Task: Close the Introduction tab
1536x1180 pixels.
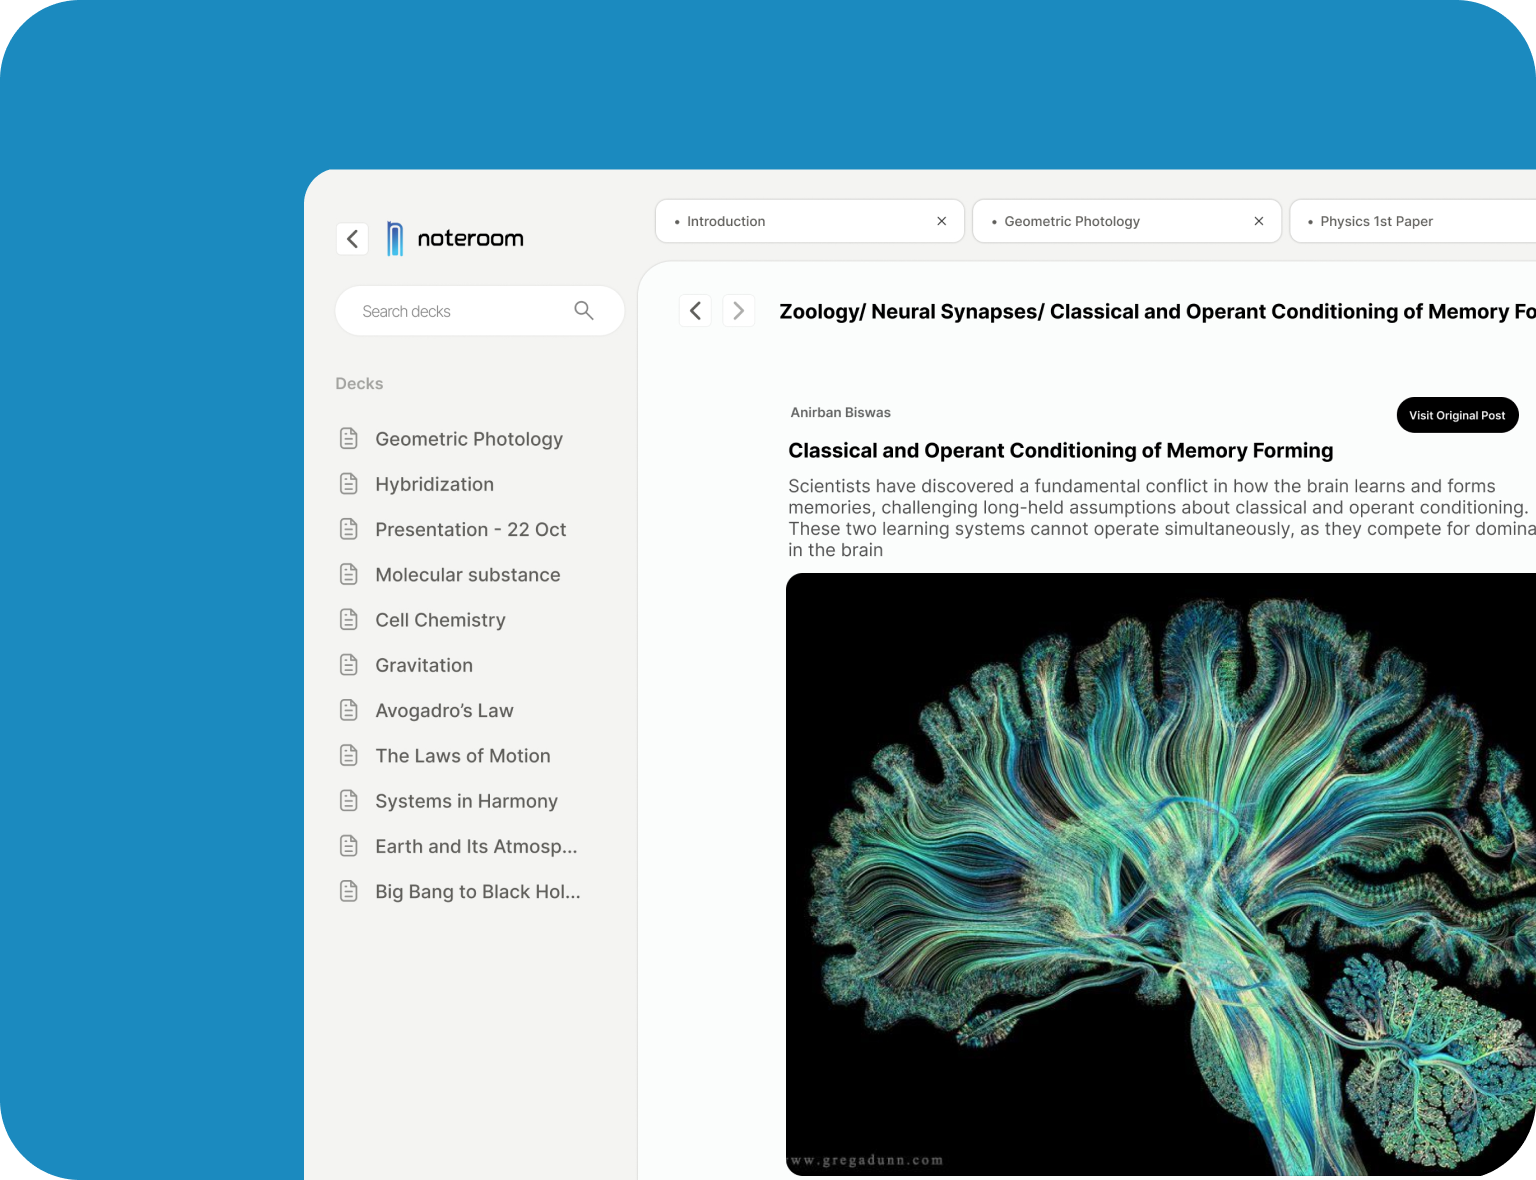Action: pos(941,221)
